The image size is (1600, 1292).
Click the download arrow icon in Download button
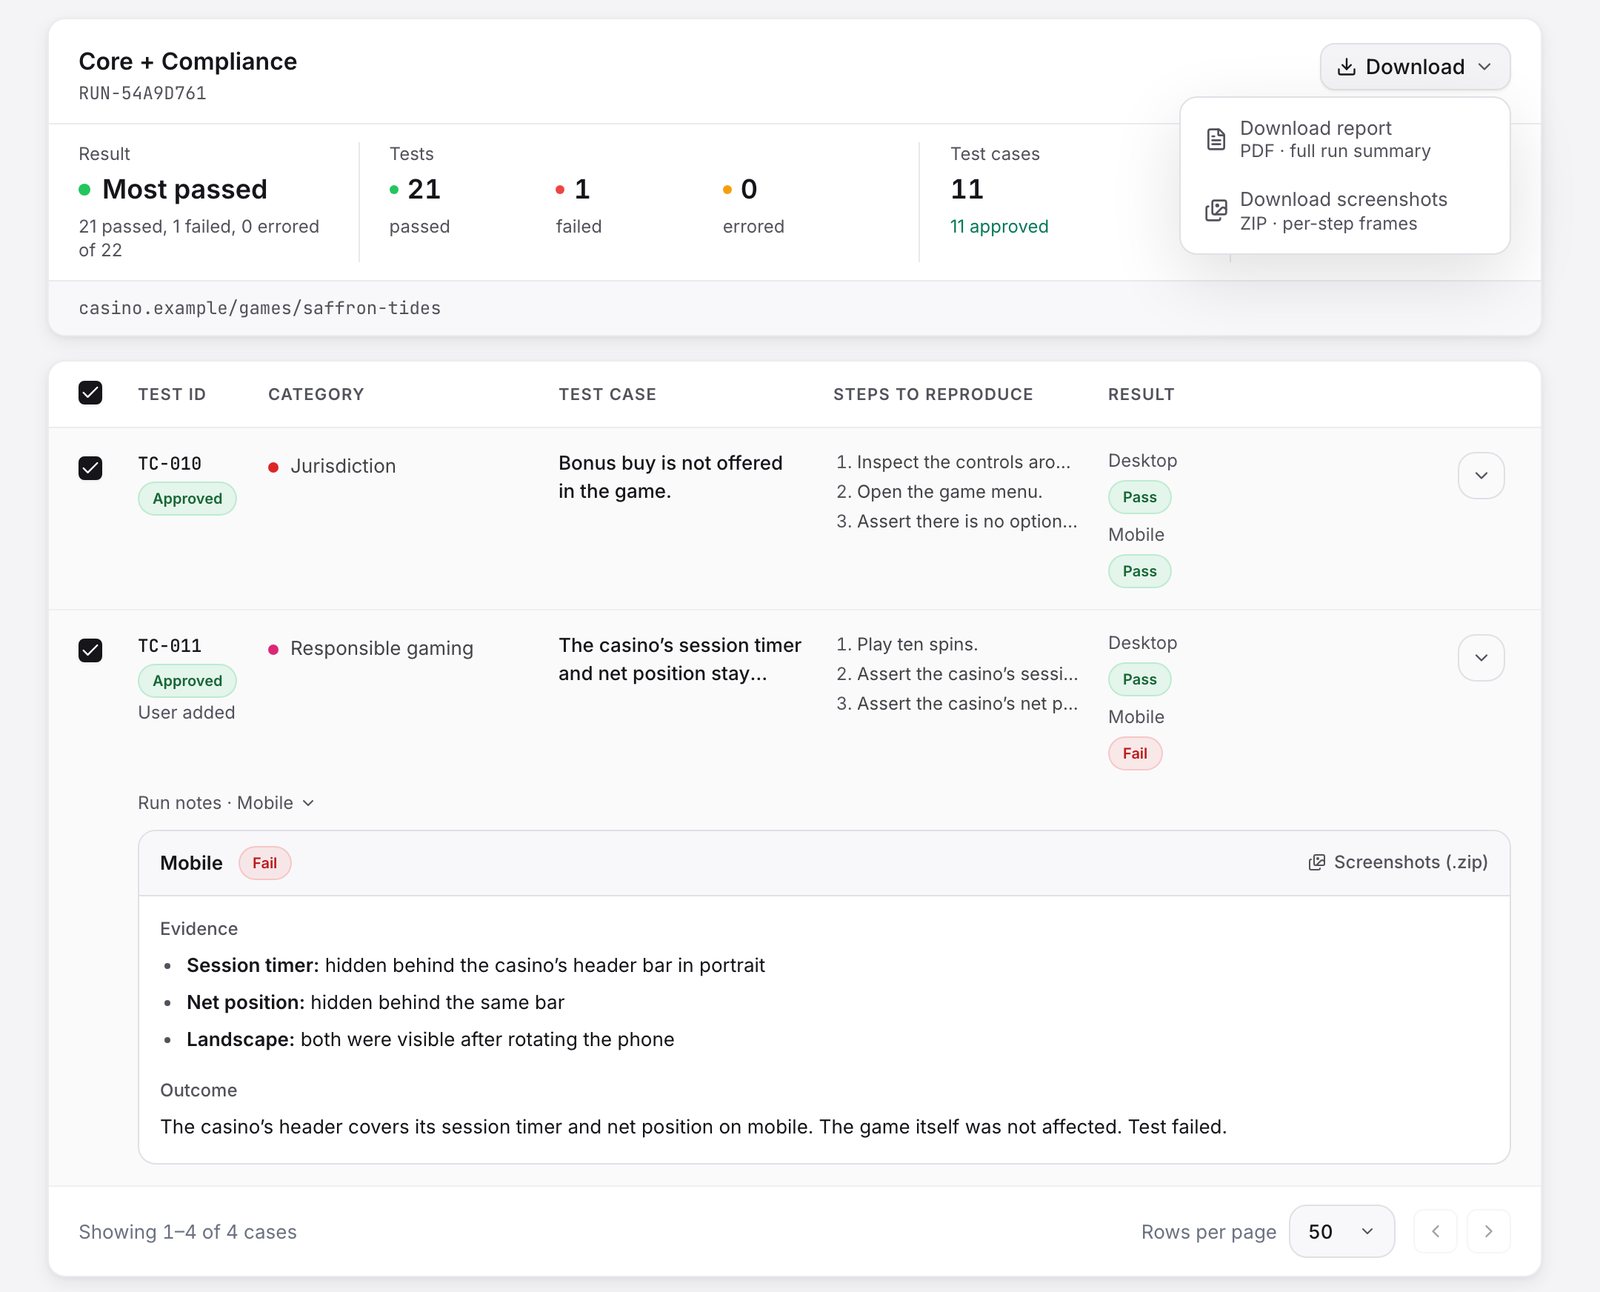(1347, 67)
